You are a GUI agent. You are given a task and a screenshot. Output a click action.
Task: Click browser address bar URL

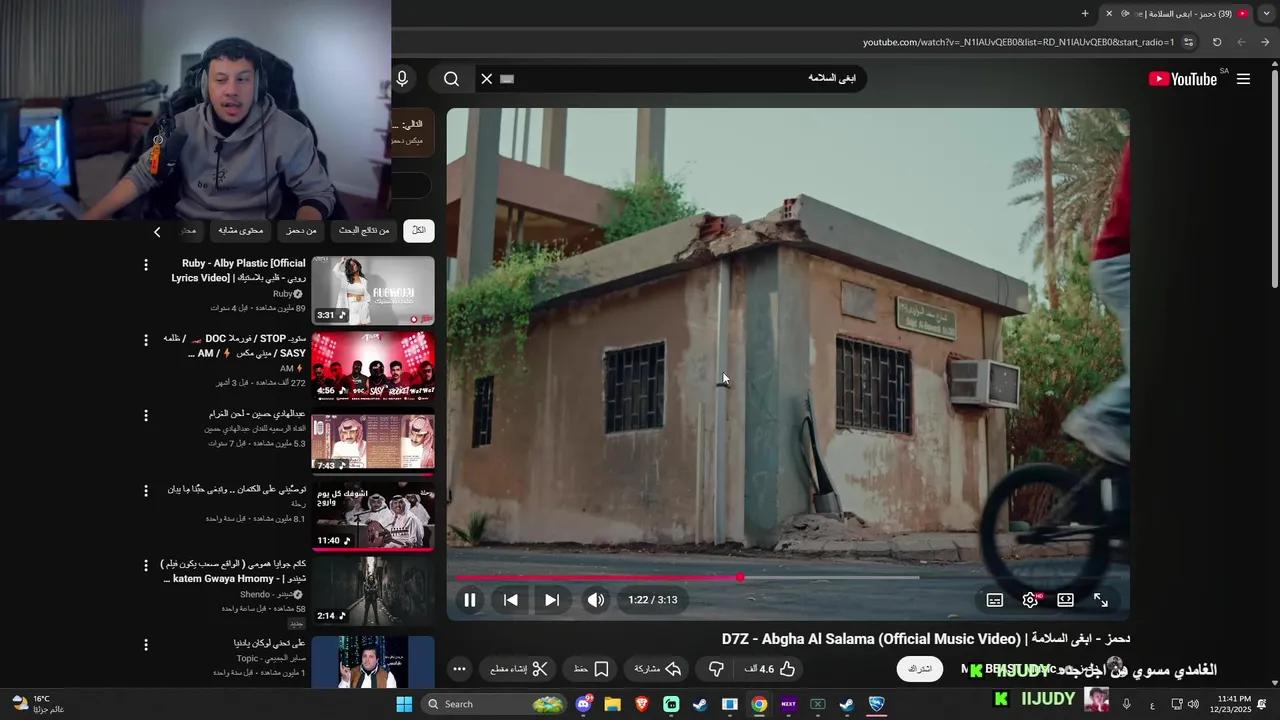[x=1018, y=42]
